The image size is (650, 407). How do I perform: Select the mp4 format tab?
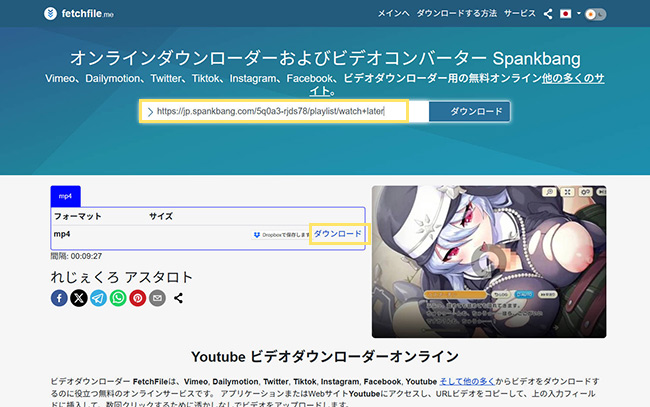coord(65,196)
